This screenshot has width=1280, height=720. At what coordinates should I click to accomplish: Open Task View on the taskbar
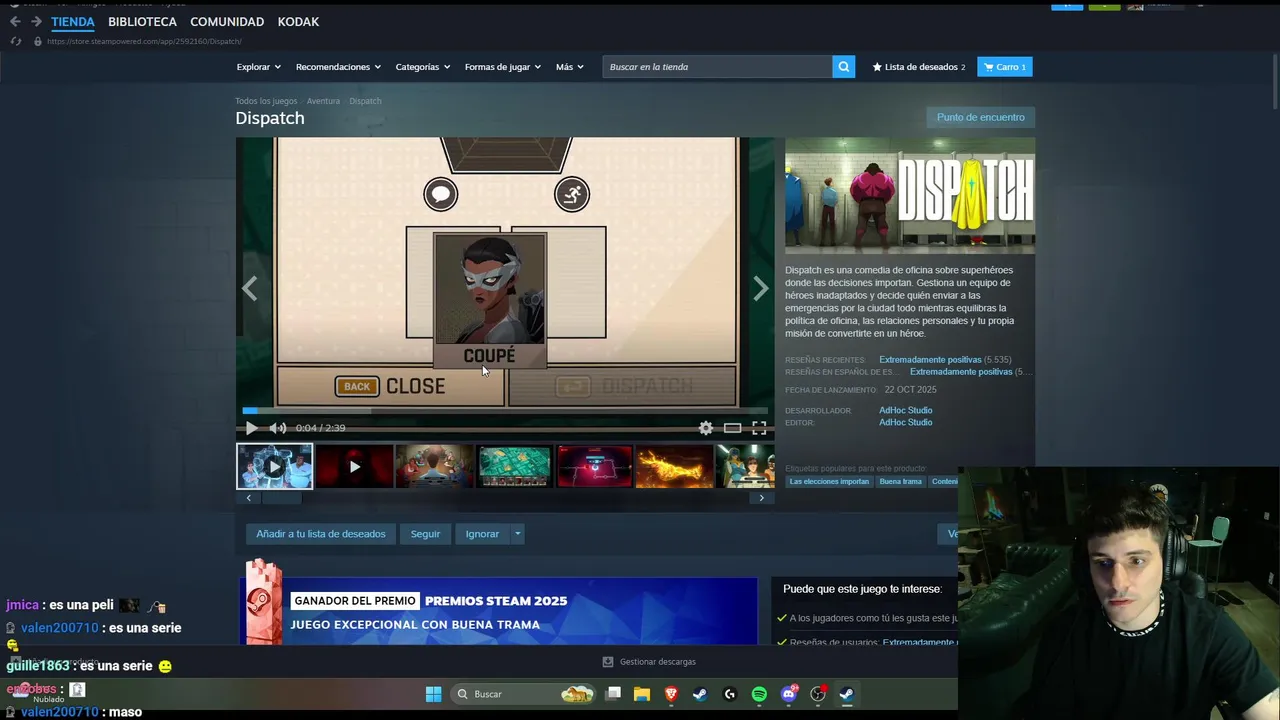tap(613, 694)
